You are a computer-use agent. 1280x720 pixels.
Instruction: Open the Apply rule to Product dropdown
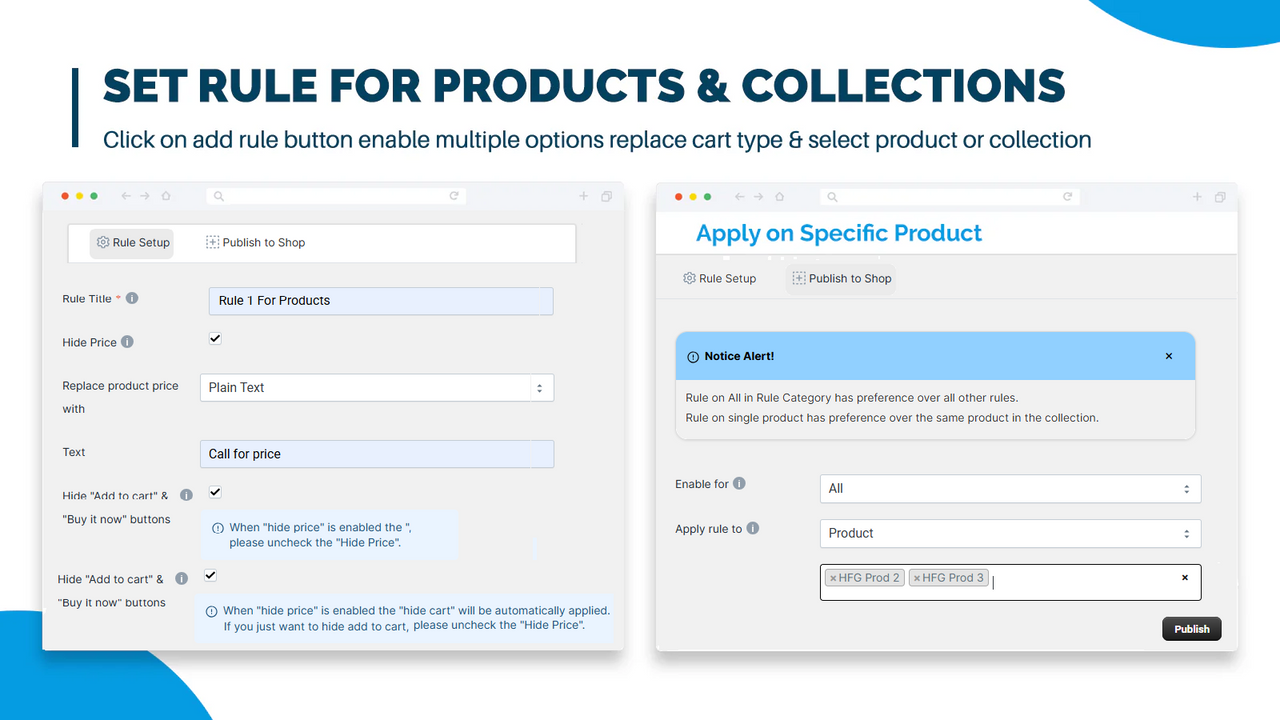[x=1009, y=533]
